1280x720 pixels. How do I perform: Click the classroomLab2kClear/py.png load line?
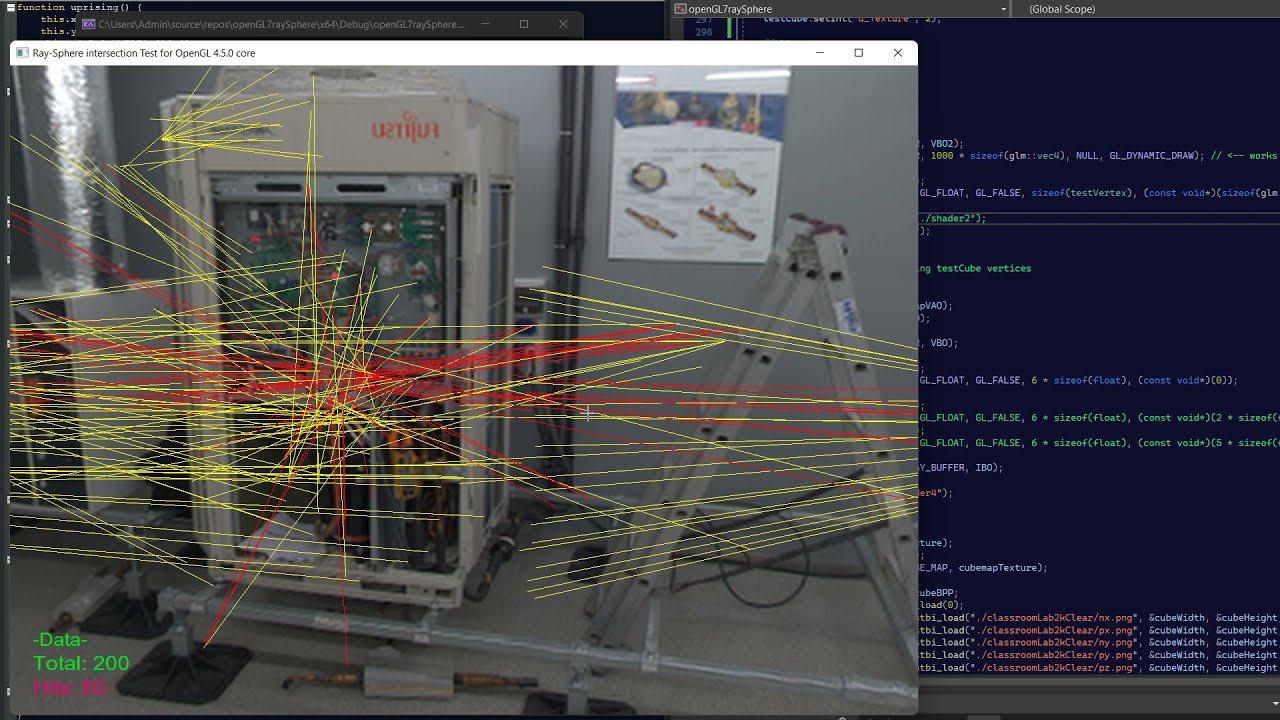(x=1098, y=655)
